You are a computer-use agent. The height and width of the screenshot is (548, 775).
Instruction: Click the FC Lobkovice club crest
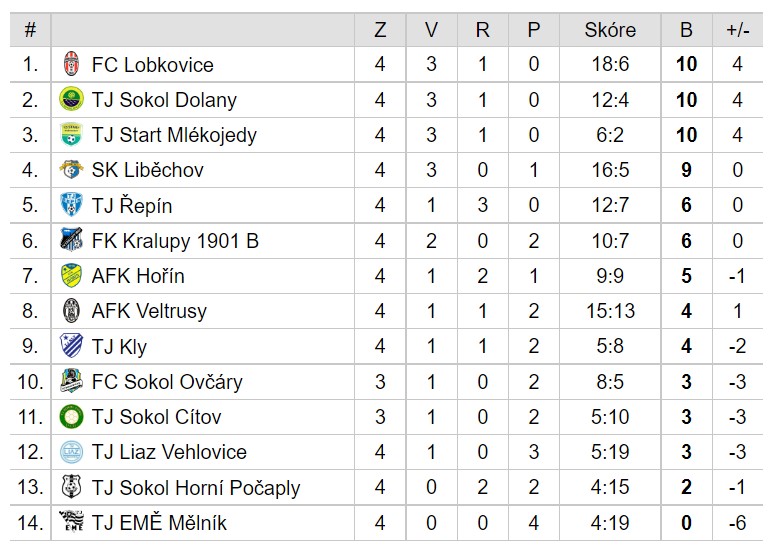coord(71,64)
